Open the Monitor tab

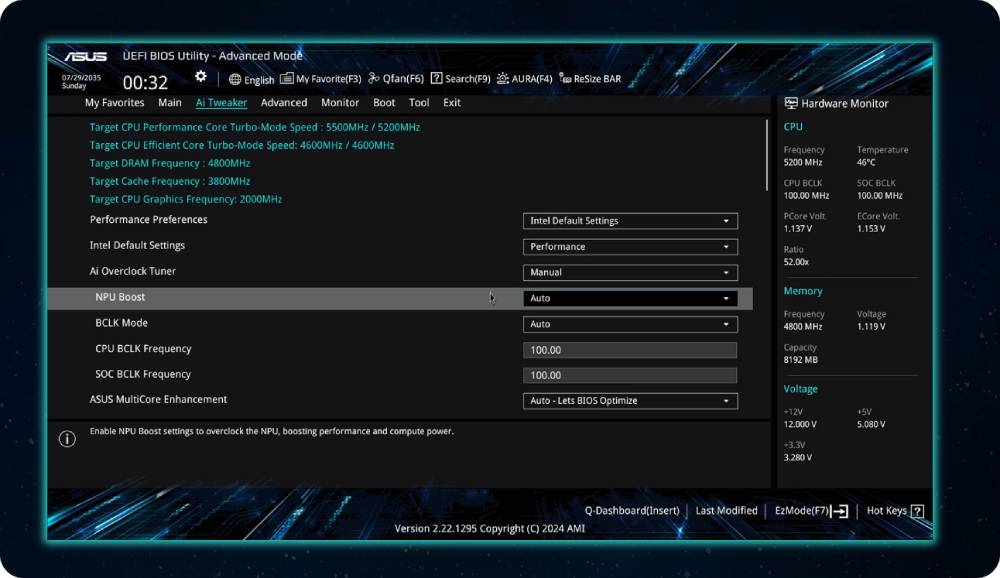pos(340,103)
